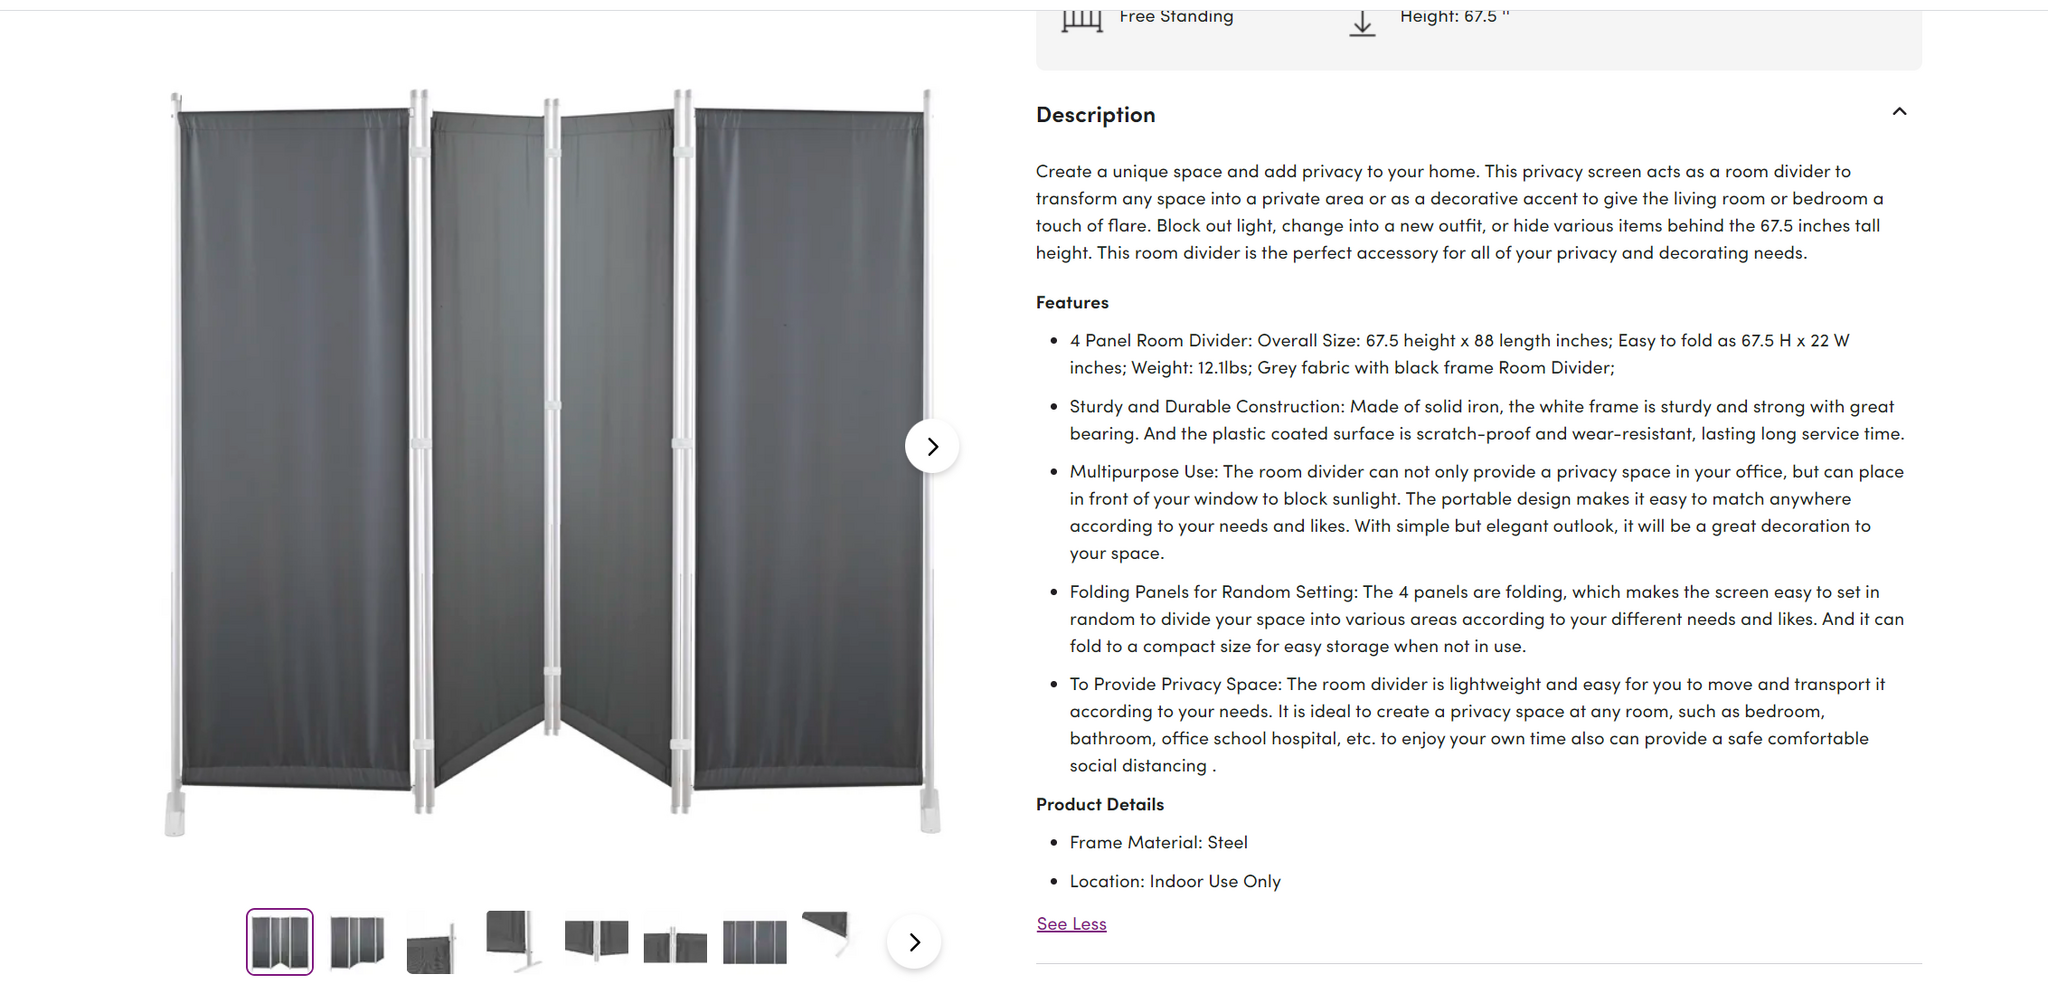Image resolution: width=2048 pixels, height=984 pixels.
Task: Select the fifth product thumbnail
Action: 596,940
